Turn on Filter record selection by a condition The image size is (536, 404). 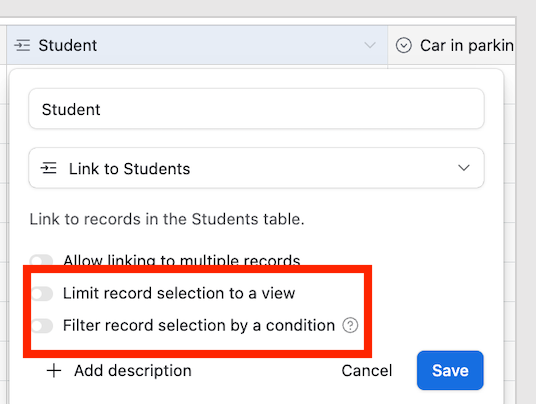pos(42,326)
